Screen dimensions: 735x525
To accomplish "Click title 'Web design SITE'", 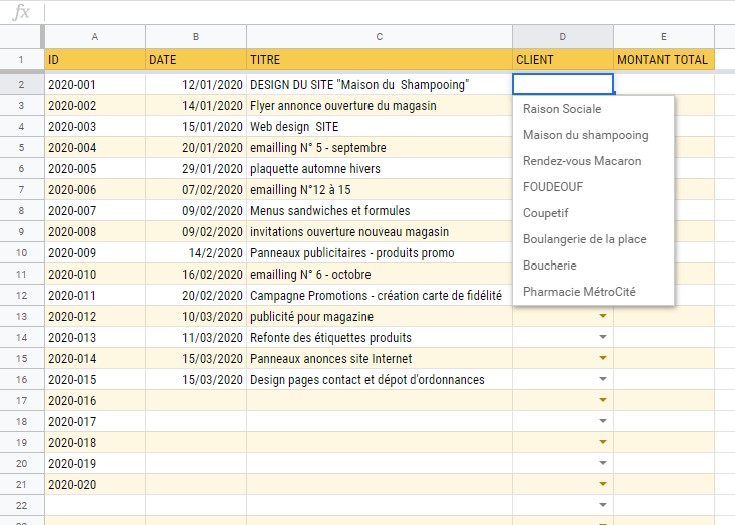I will (x=379, y=127).
